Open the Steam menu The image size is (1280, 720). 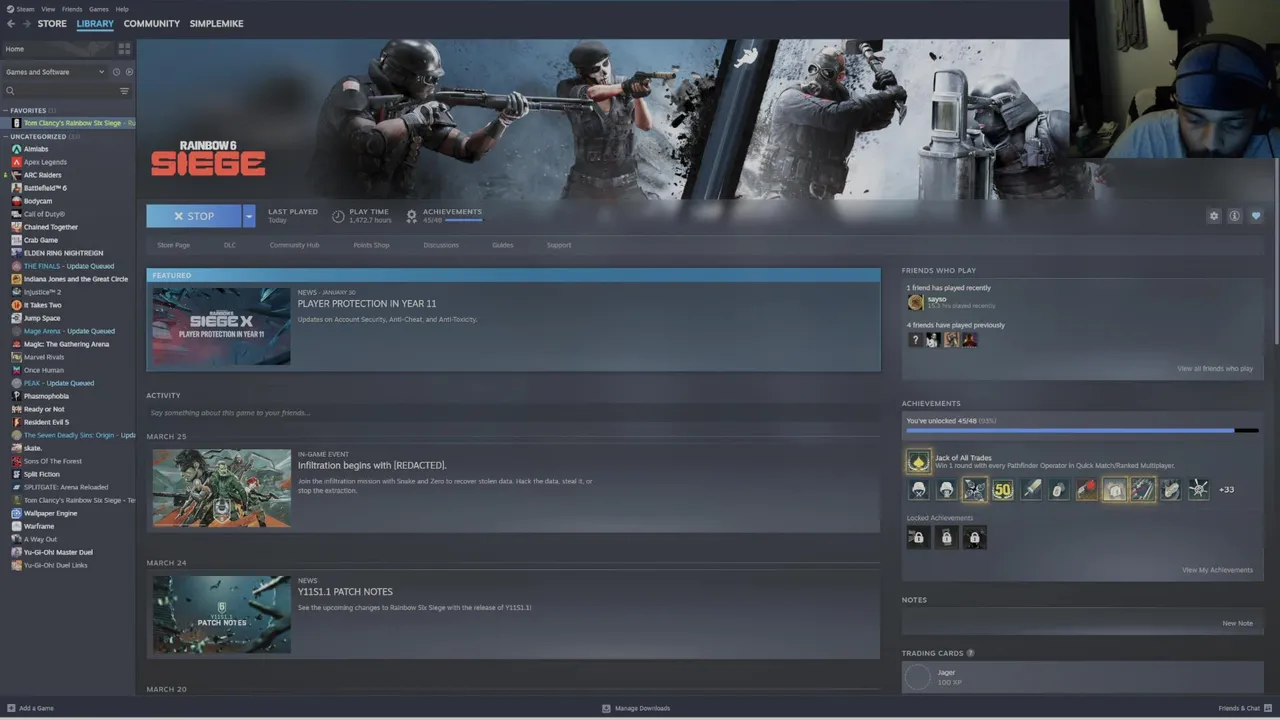click(19, 9)
